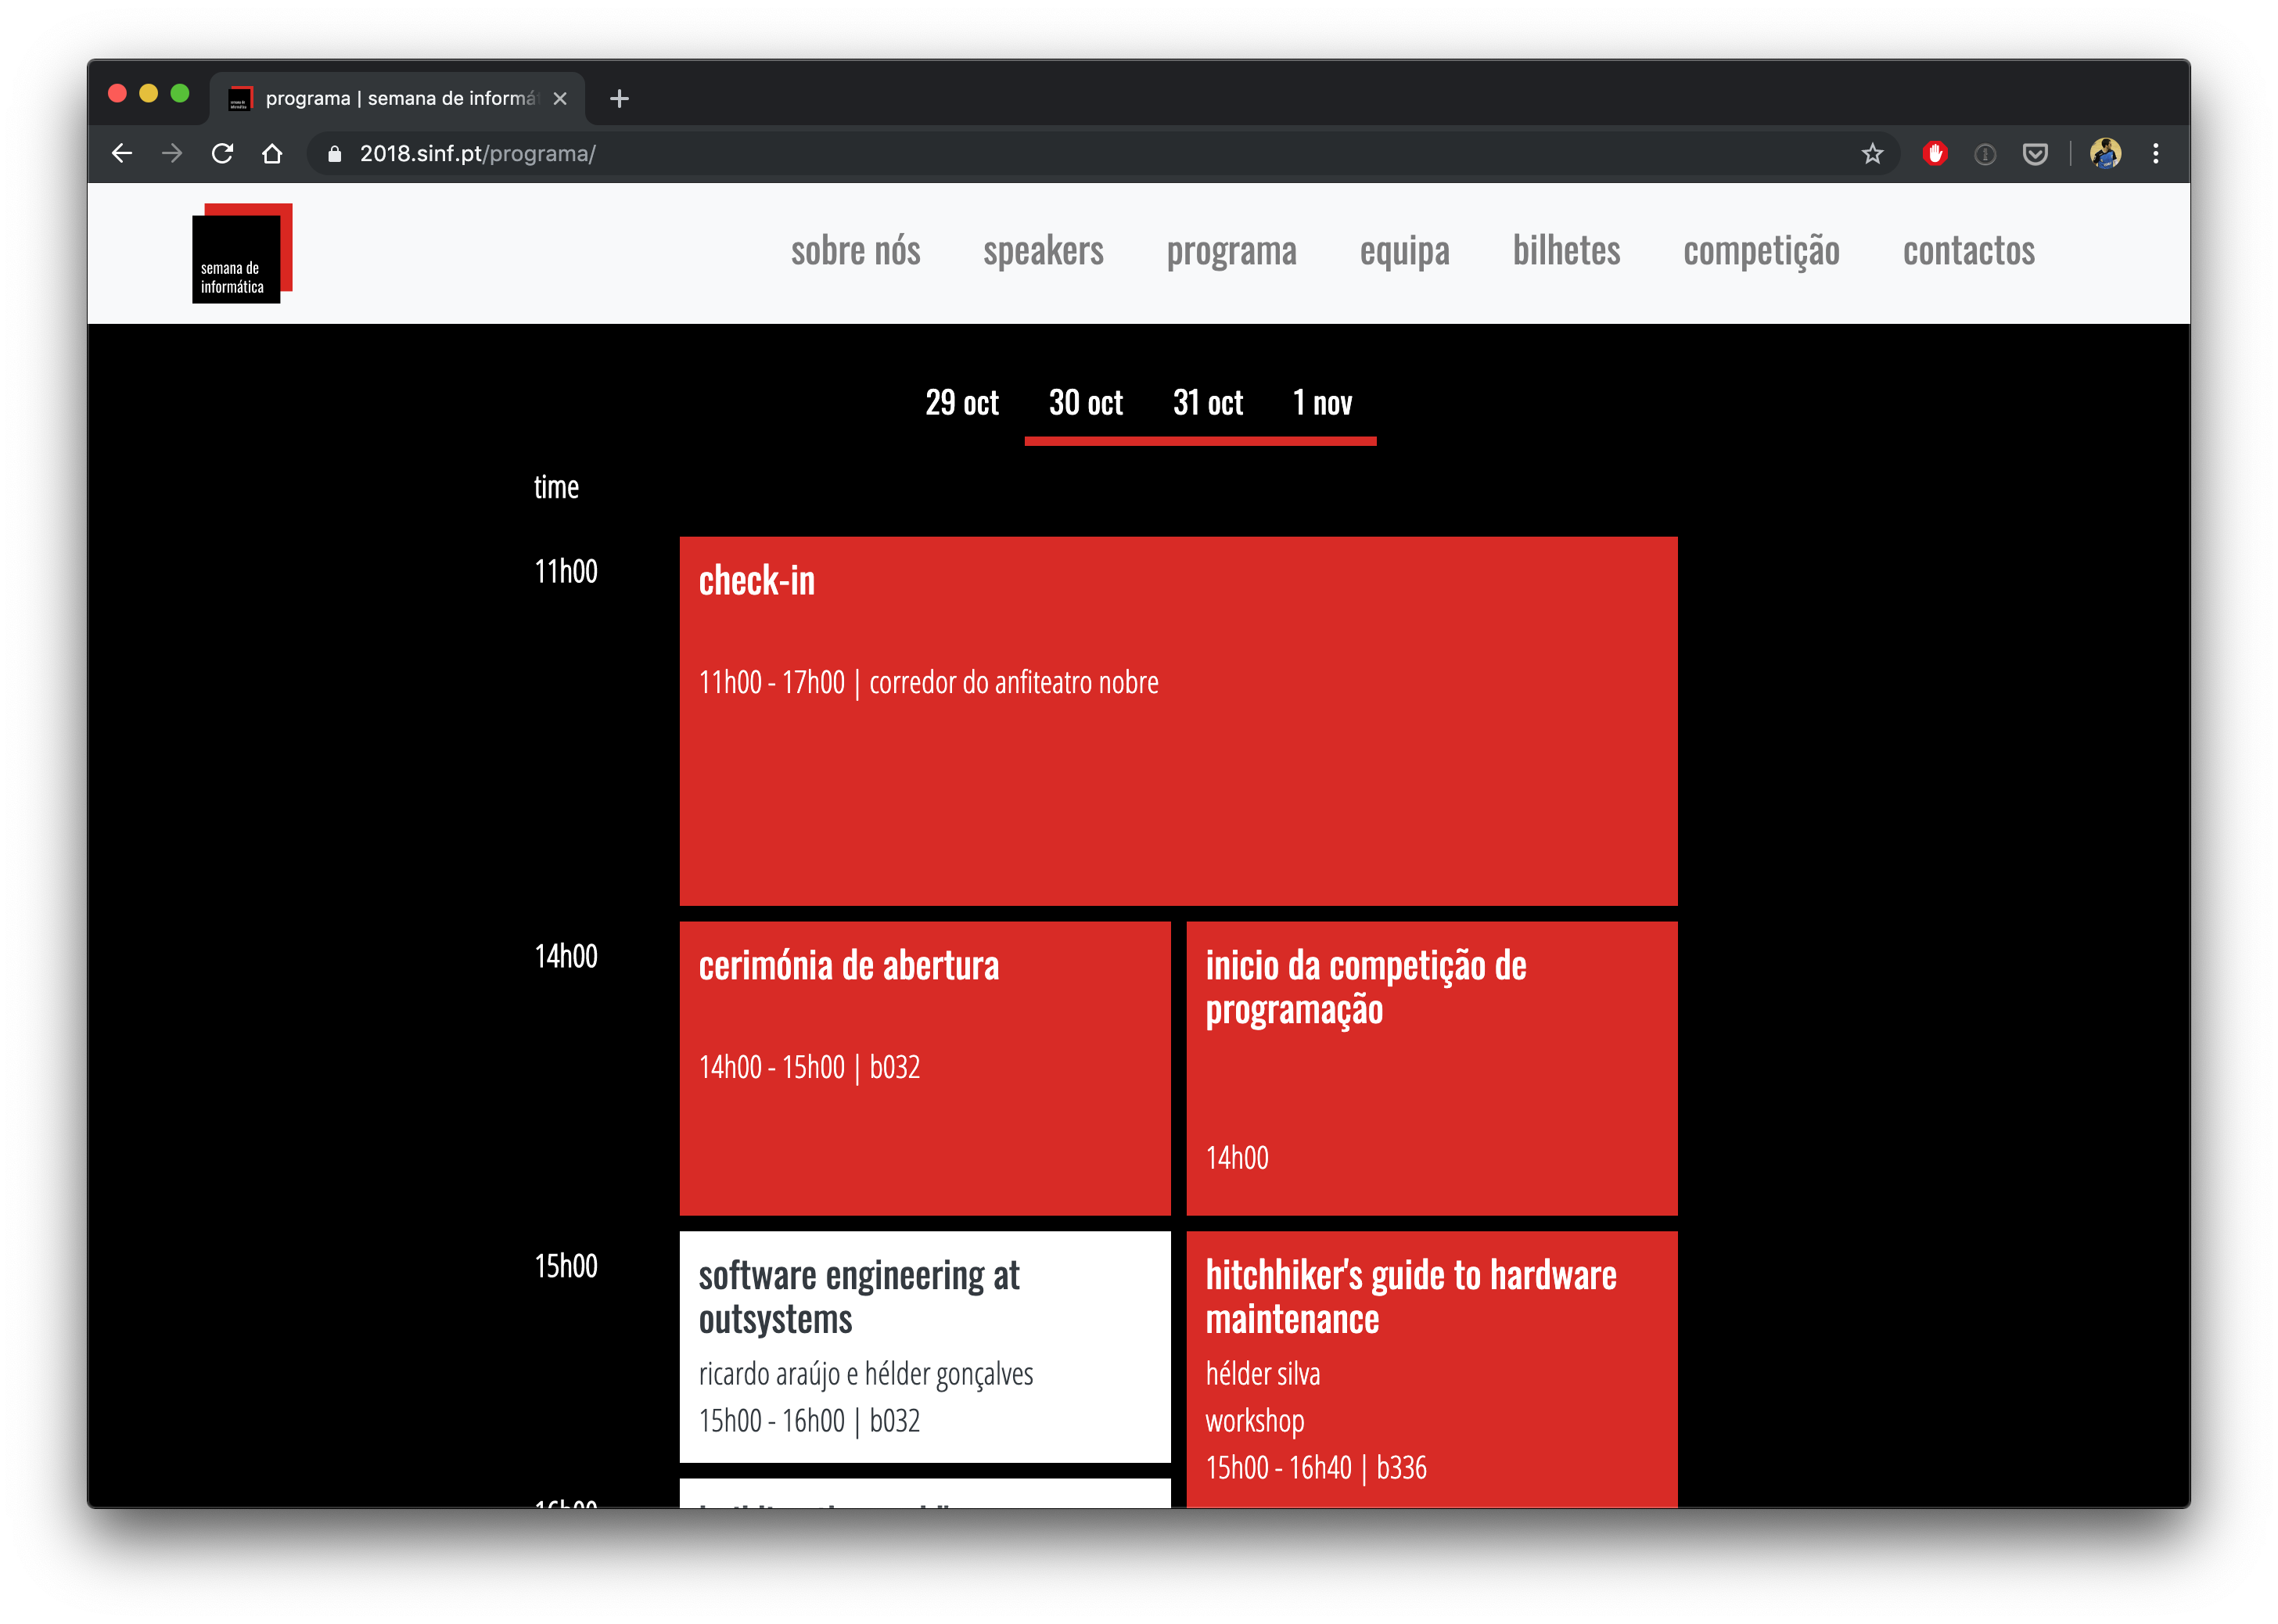Open the competição menu link
The height and width of the screenshot is (1624, 2278).
[1761, 251]
